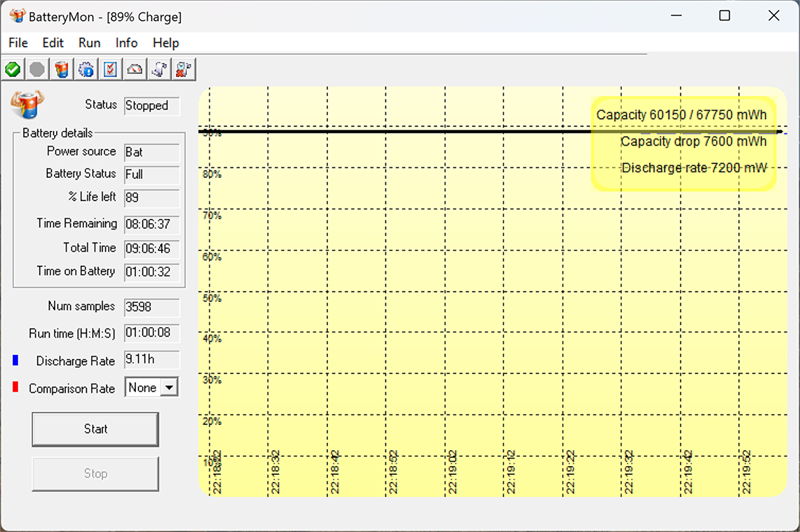Open the Edit menu
Viewport: 800px width, 532px height.
click(x=53, y=43)
